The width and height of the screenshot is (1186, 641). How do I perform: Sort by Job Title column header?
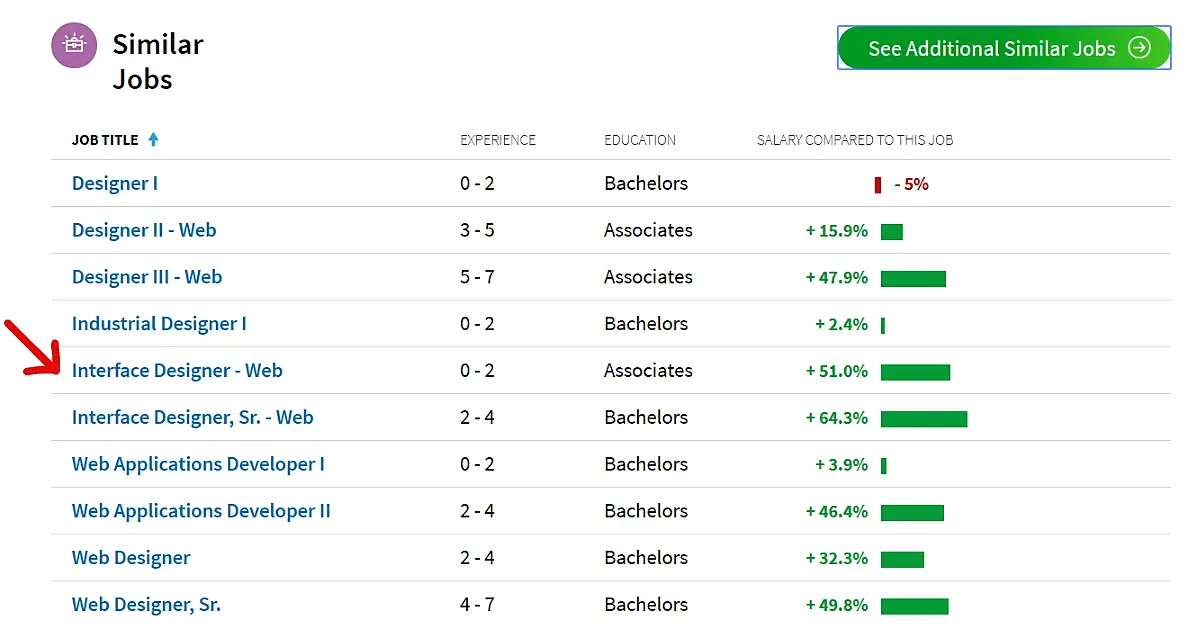[x=105, y=140]
